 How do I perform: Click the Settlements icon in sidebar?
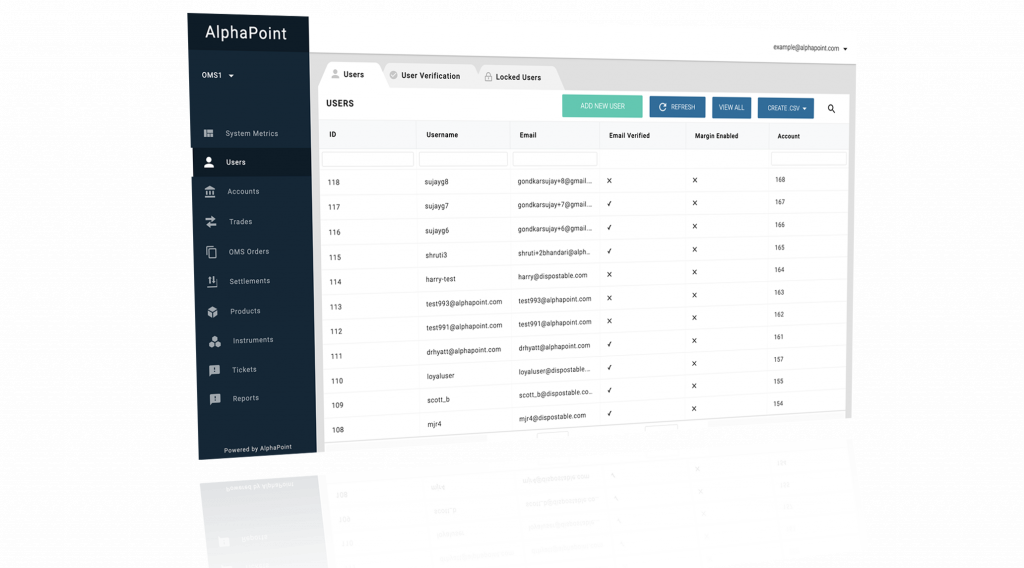click(x=212, y=282)
